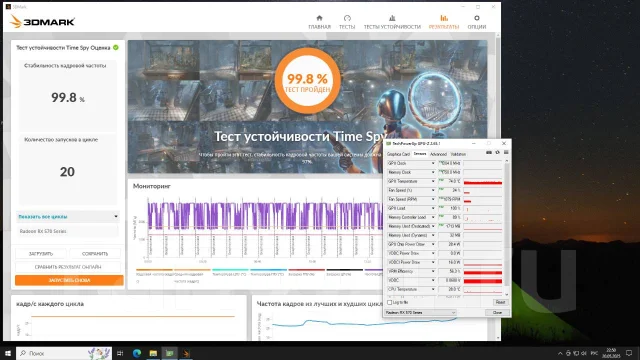Image resolution: width=640 pixels, height=360 pixels.
Task: Open GPU-Z hamburger menu icon
Action: click(506, 152)
